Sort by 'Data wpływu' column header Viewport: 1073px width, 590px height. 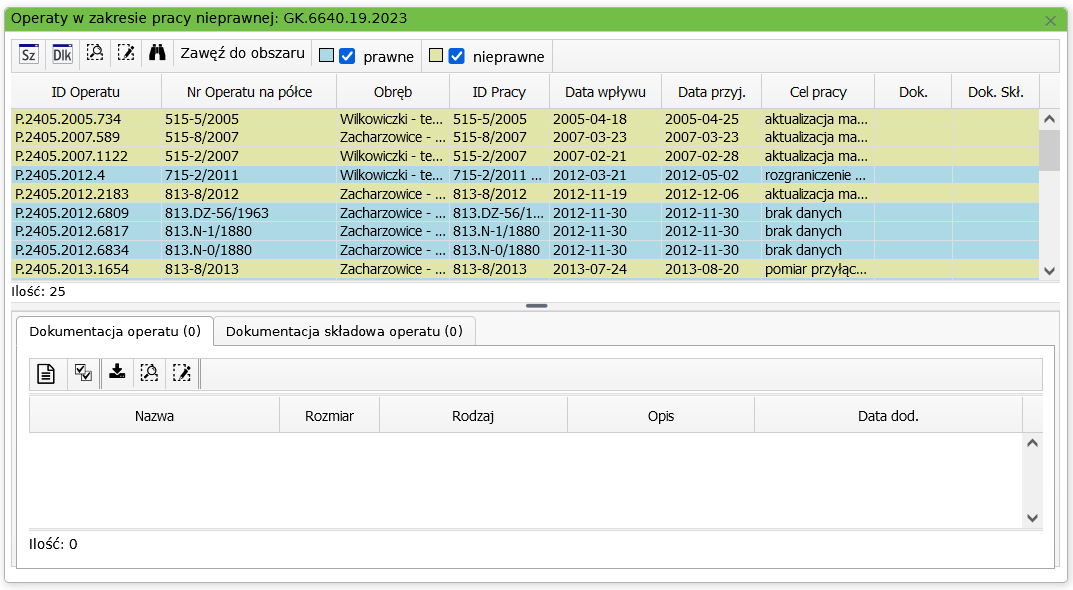point(605,92)
